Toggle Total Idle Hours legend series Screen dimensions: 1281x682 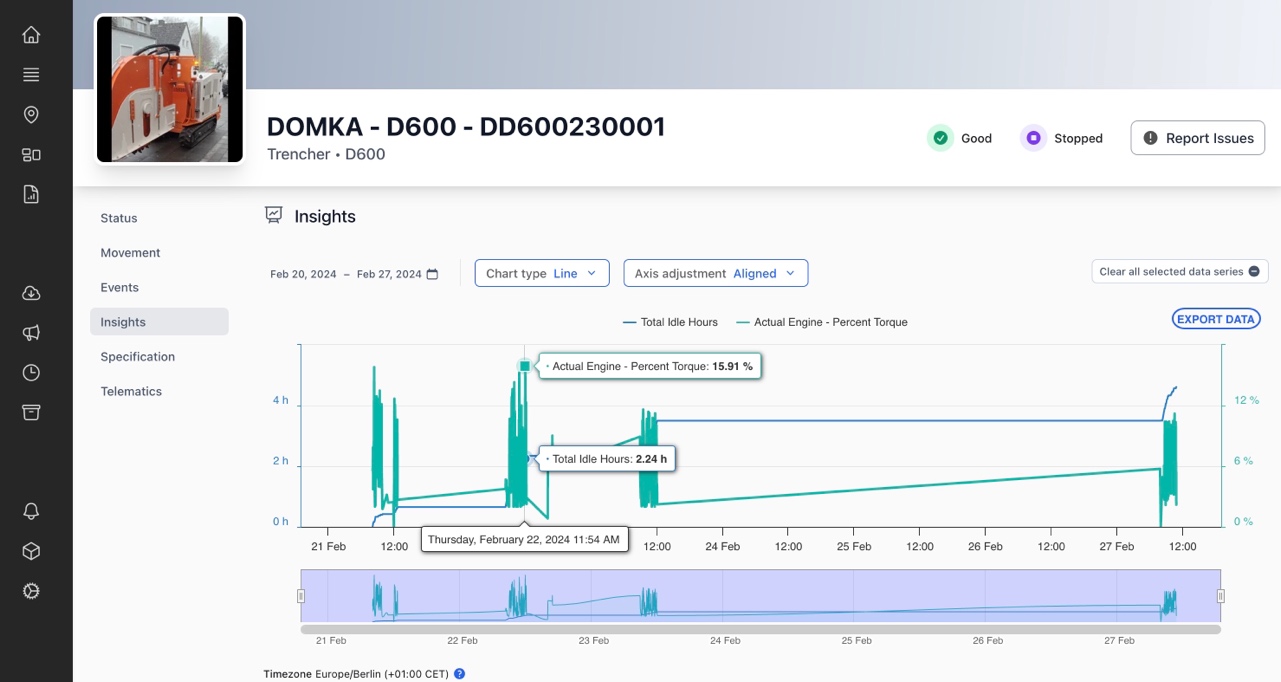[x=670, y=322]
